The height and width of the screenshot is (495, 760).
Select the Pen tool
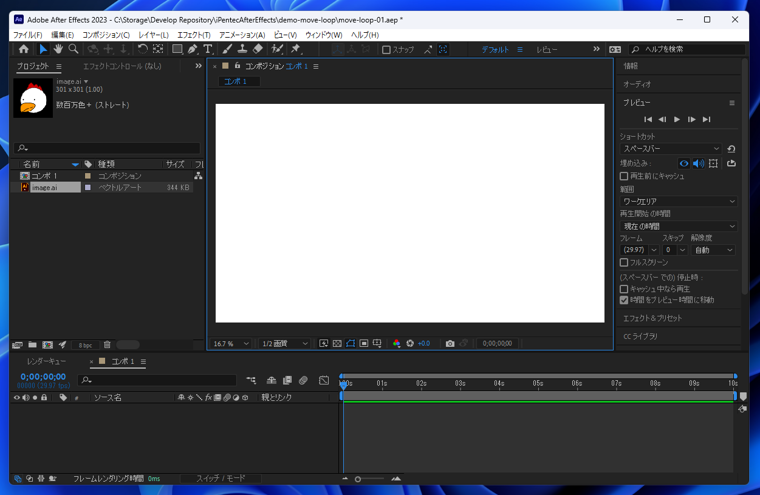click(192, 49)
